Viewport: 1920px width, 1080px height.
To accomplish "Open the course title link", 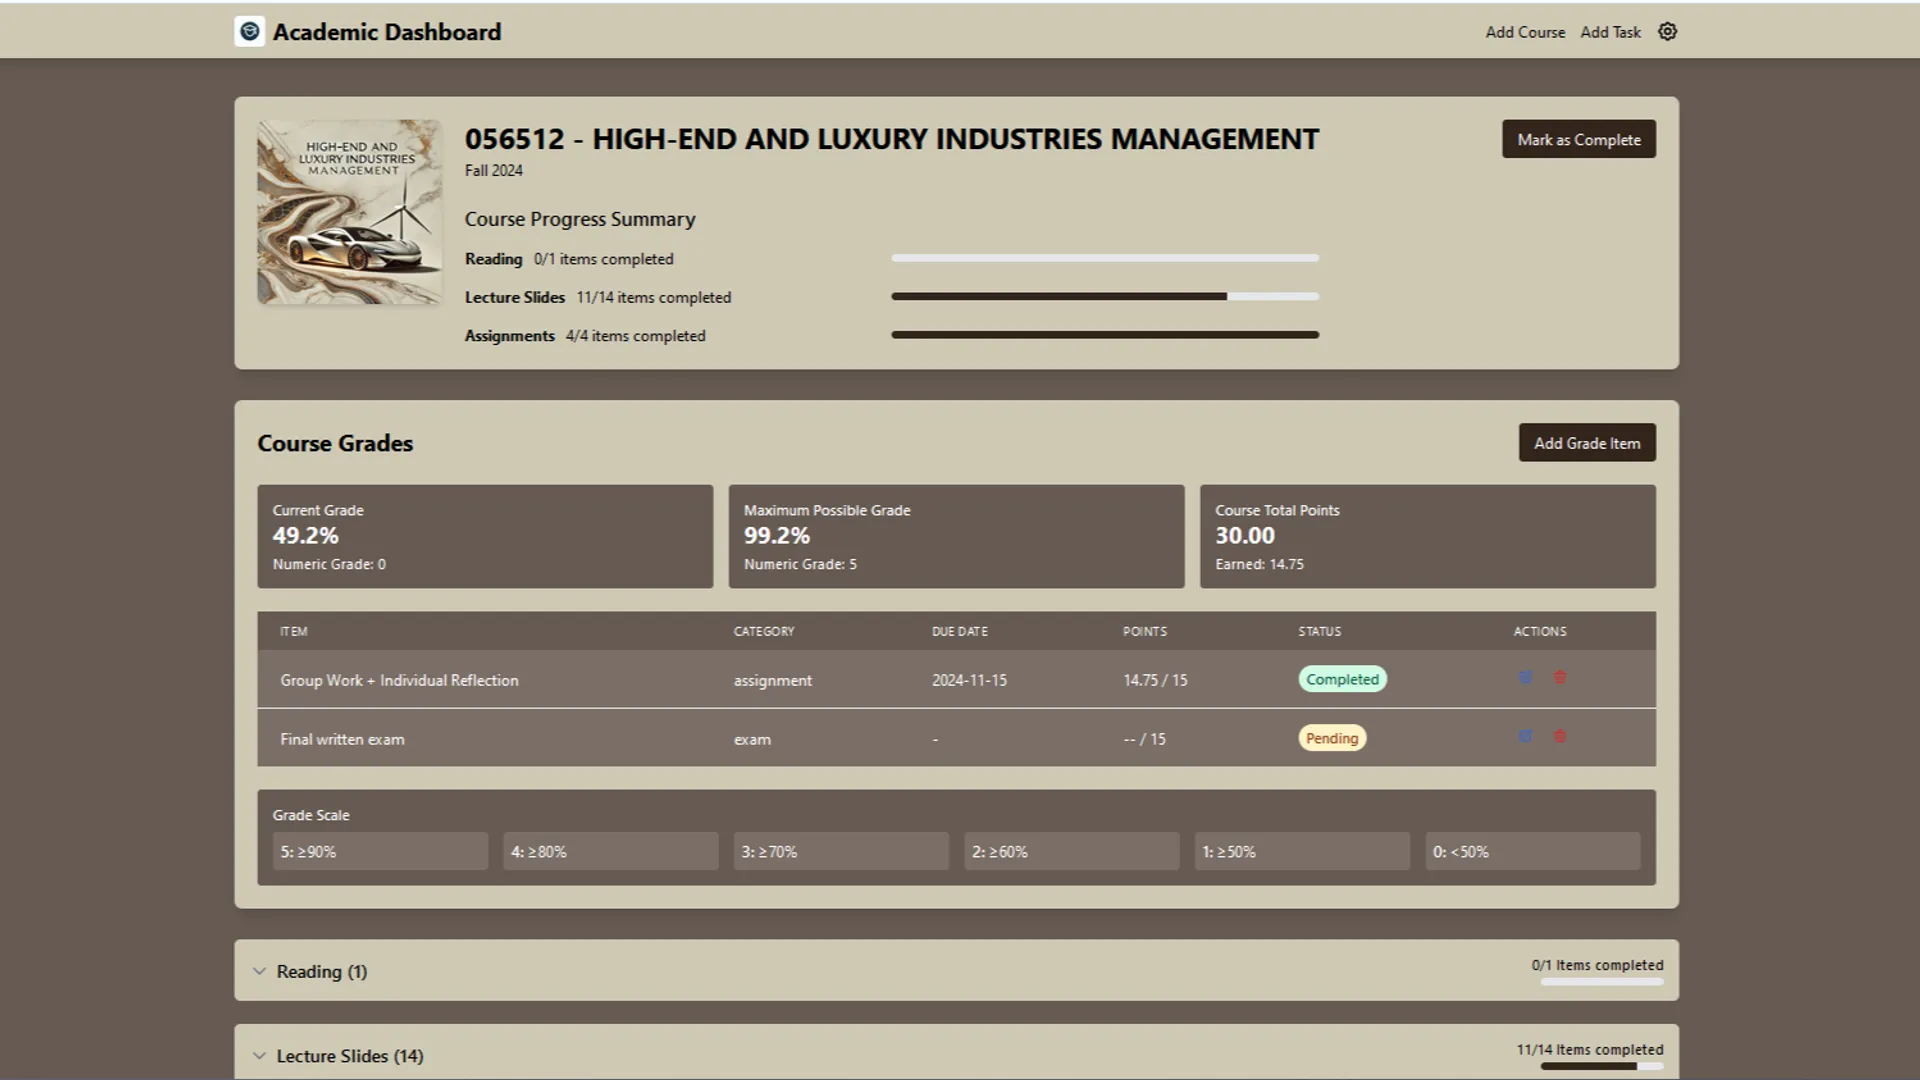I will [891, 138].
